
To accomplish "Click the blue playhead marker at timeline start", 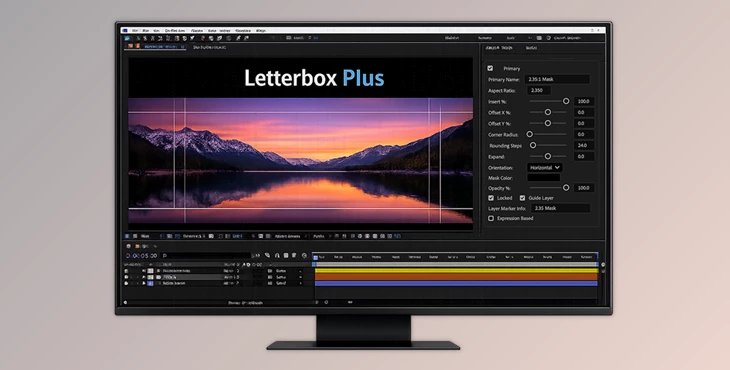I will pyautogui.click(x=315, y=257).
